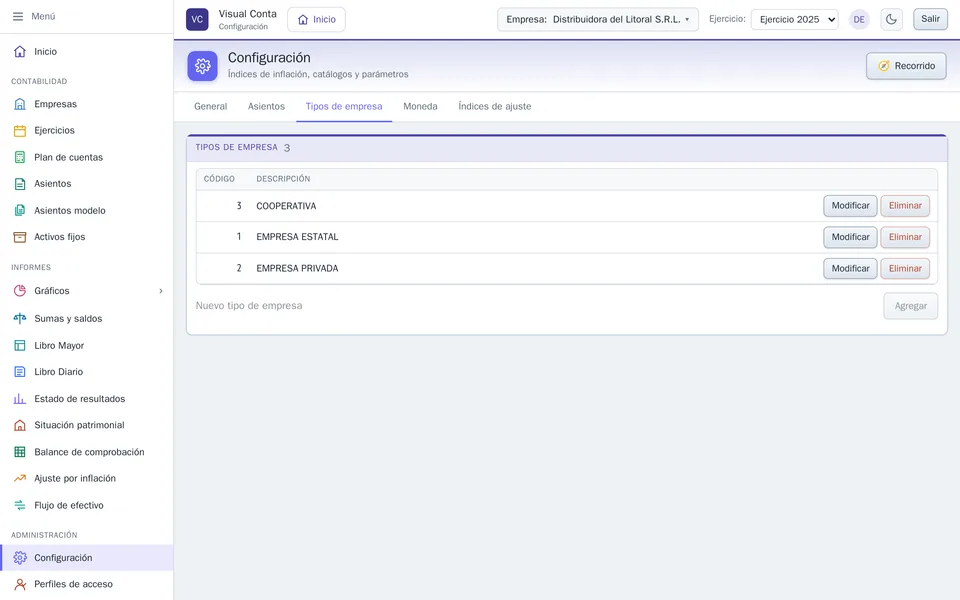This screenshot has height=600, width=960.
Task: Click the Sumas y saldos scale icon
Action: pyautogui.click(x=20, y=318)
